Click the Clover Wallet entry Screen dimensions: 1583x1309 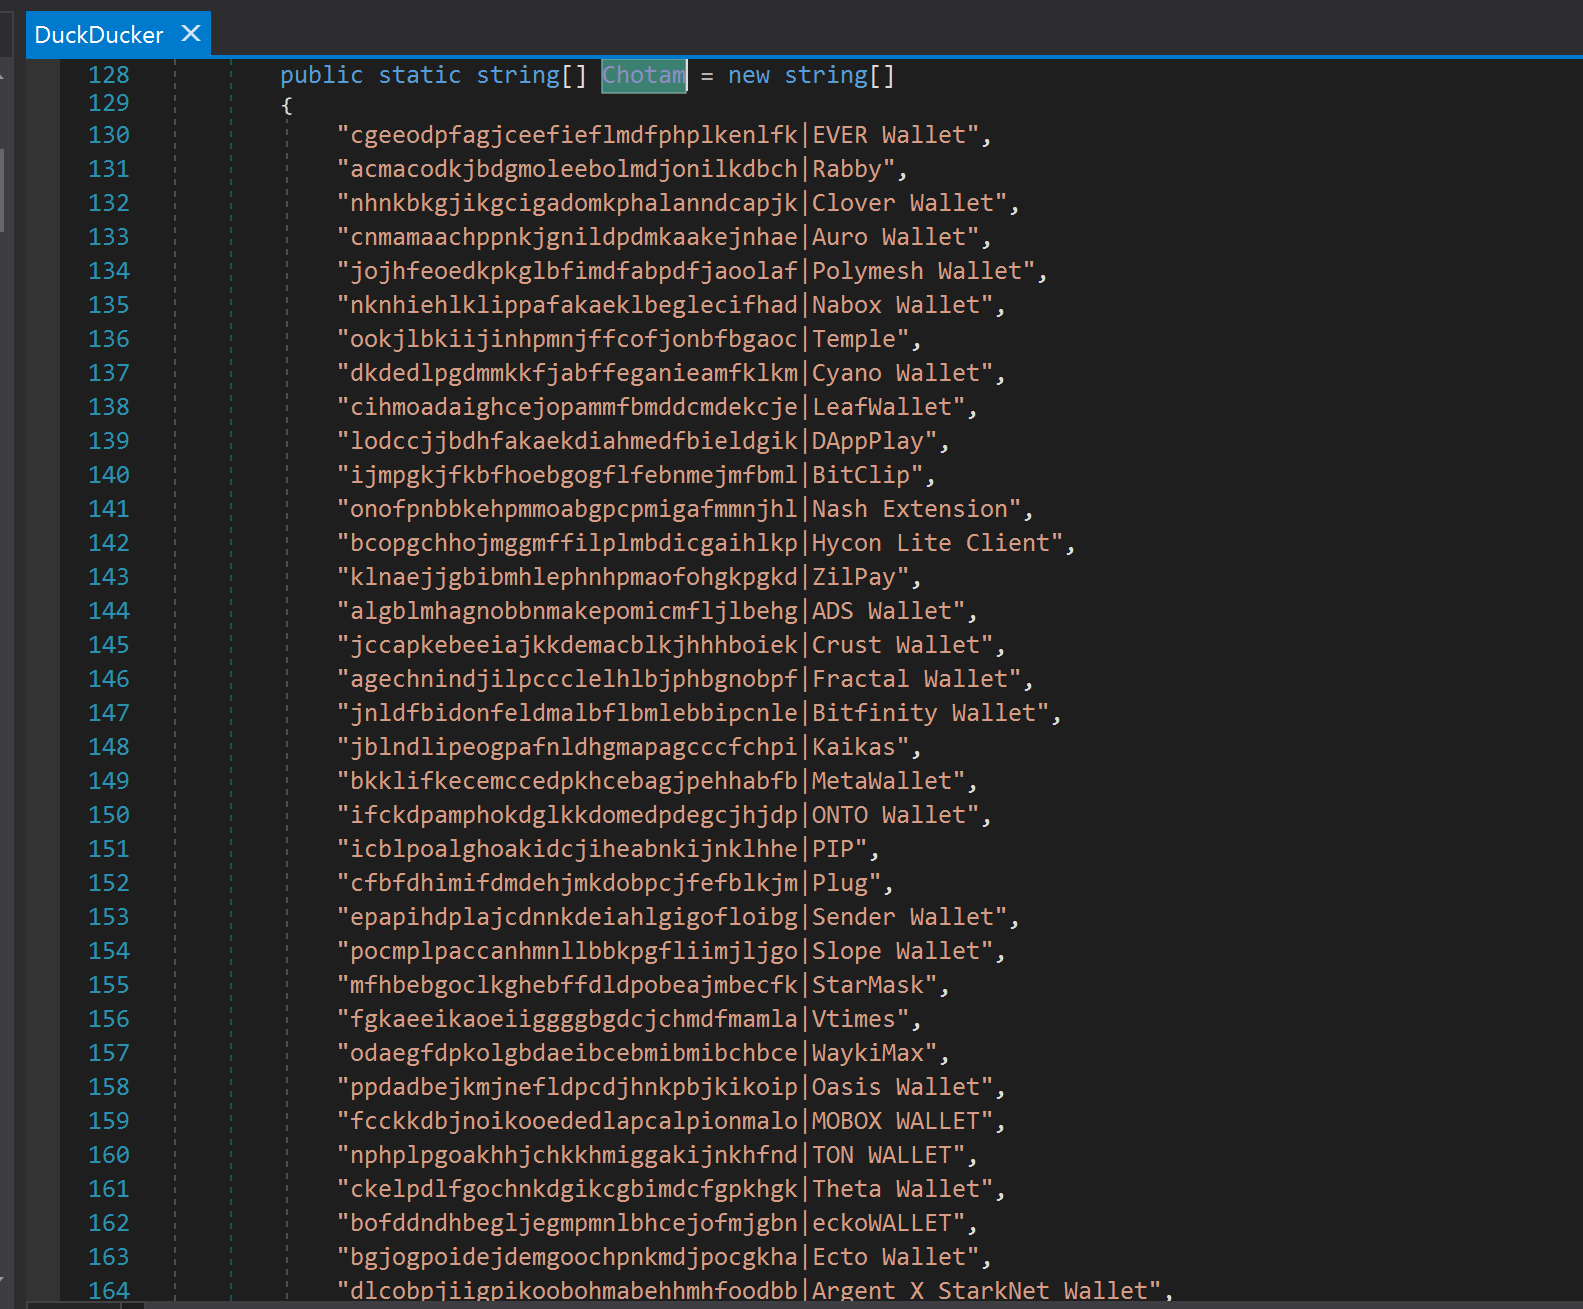(x=679, y=203)
